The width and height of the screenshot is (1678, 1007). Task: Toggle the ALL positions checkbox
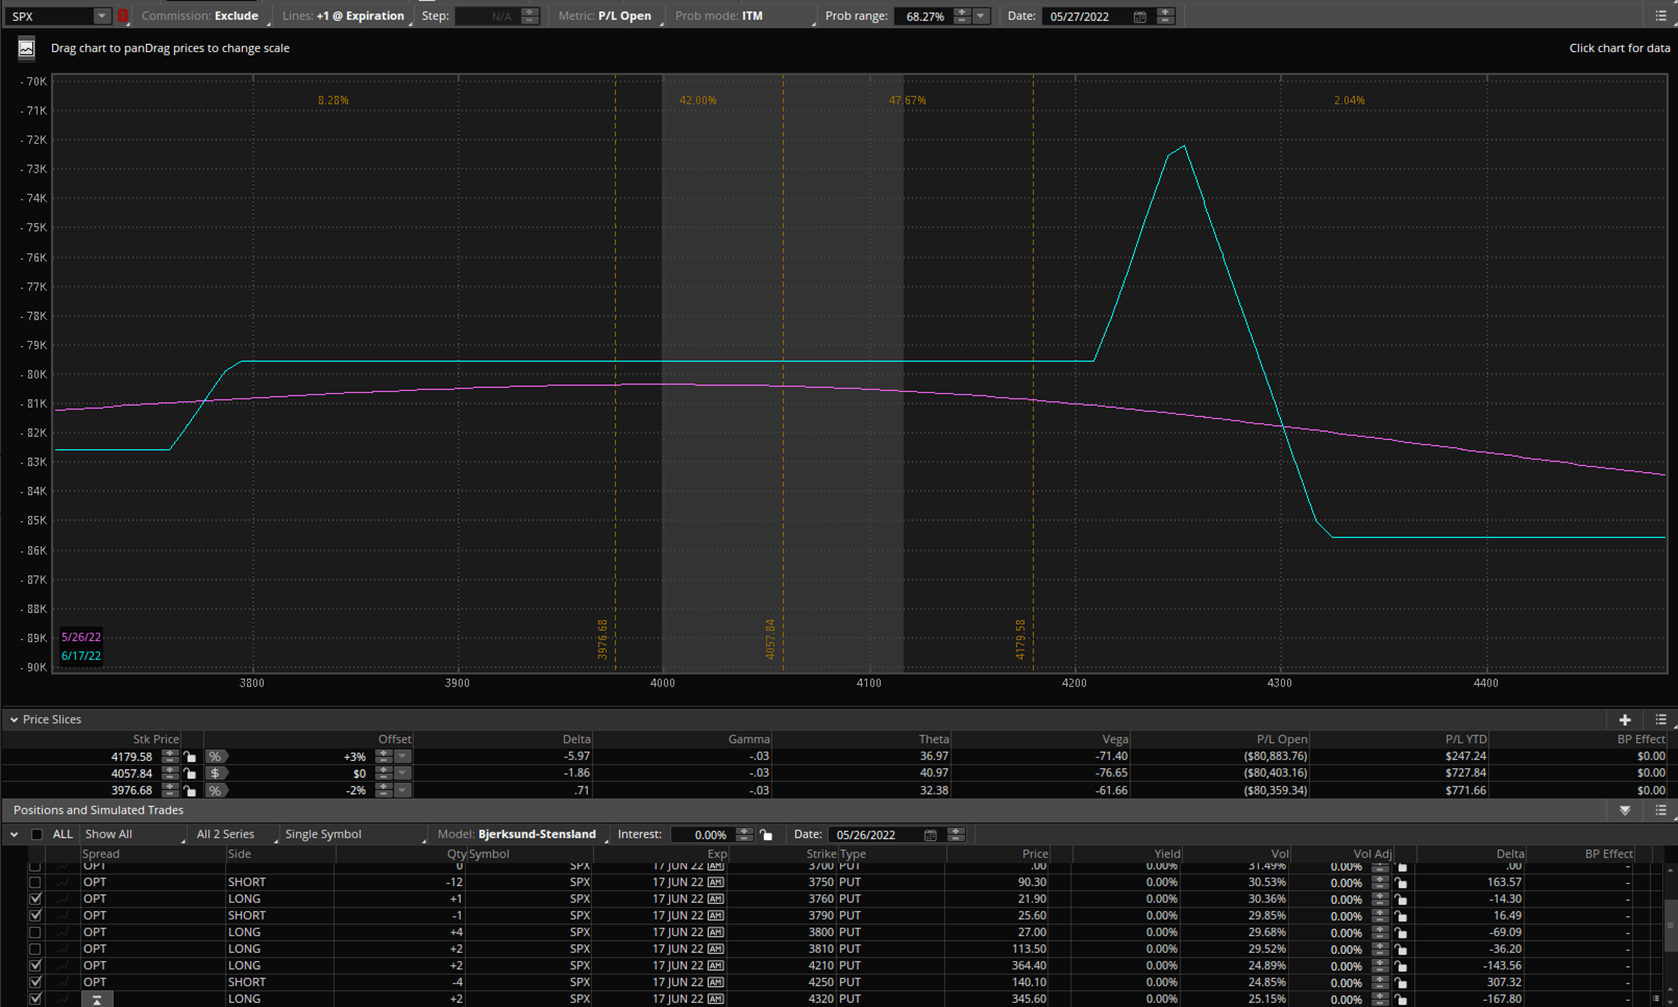(x=37, y=834)
